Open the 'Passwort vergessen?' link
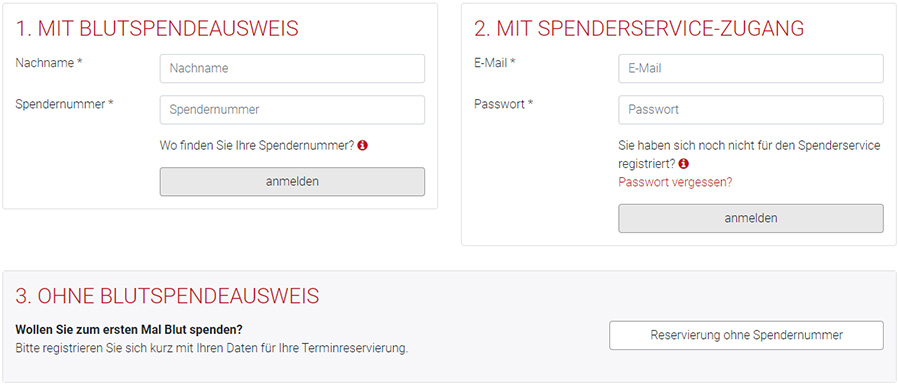Screen dimensions: 898x386 (x=675, y=182)
